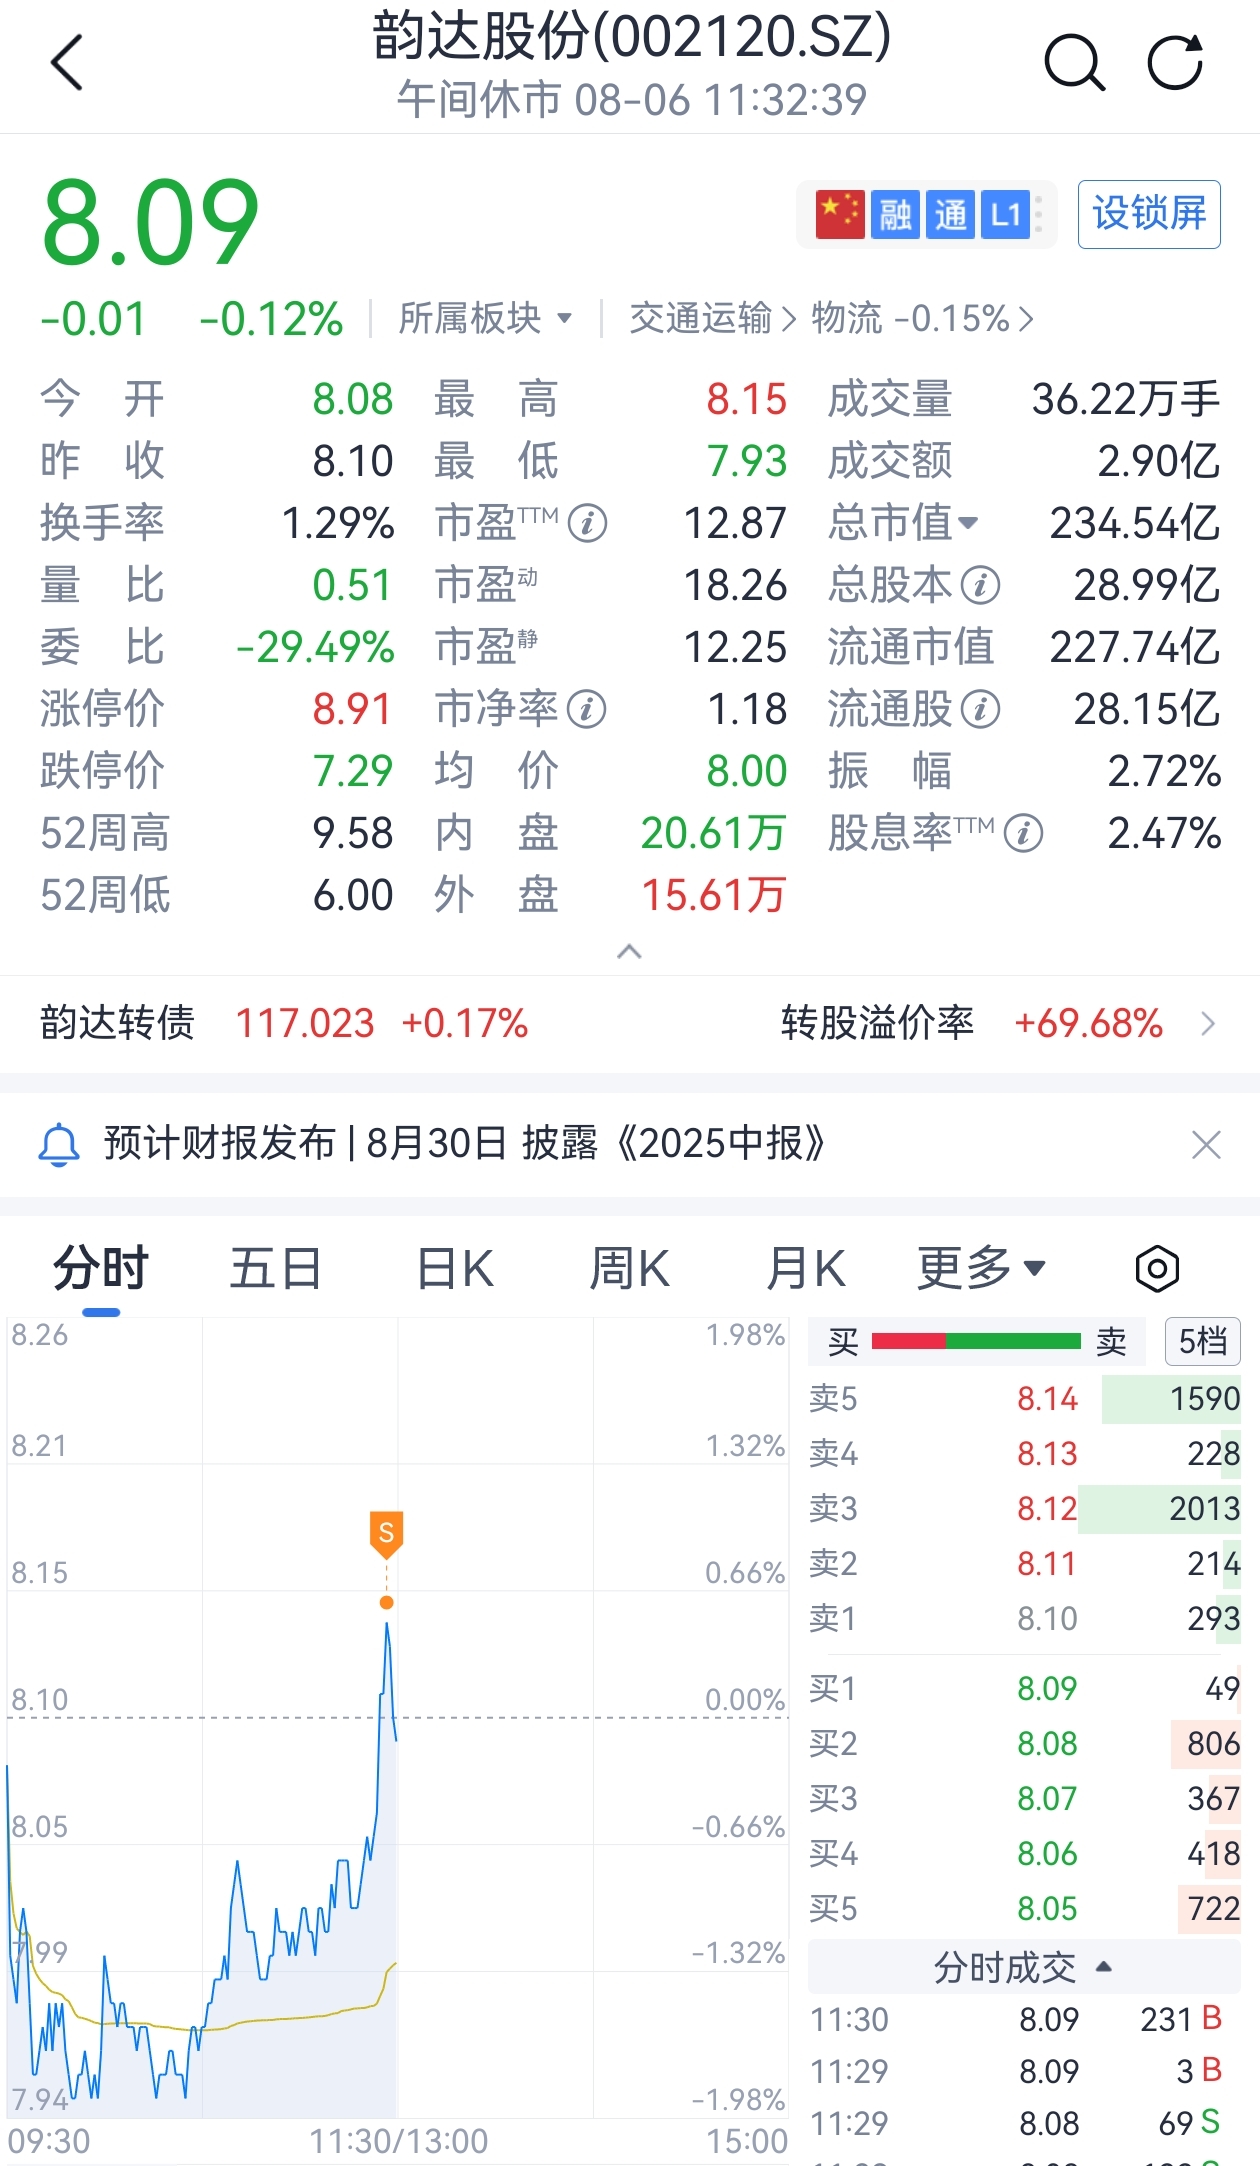1260x2166 pixels.
Task: Open the stock search magnifier icon
Action: [x=1075, y=63]
